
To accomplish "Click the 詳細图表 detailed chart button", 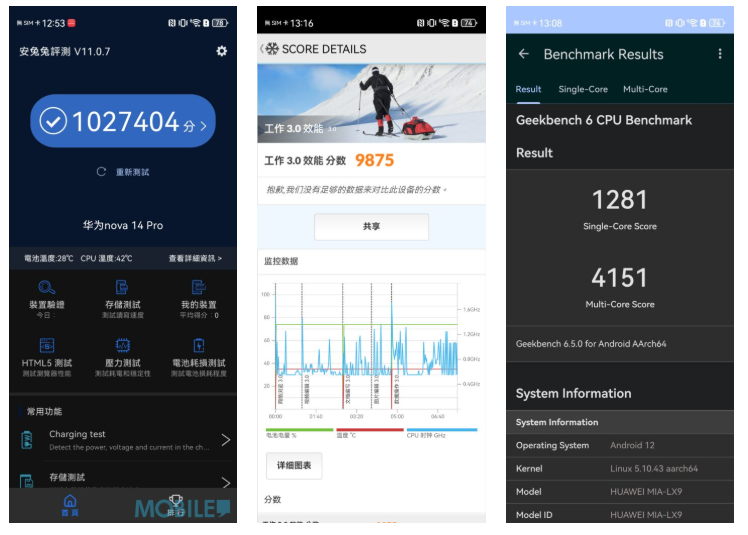I will pyautogui.click(x=293, y=465).
